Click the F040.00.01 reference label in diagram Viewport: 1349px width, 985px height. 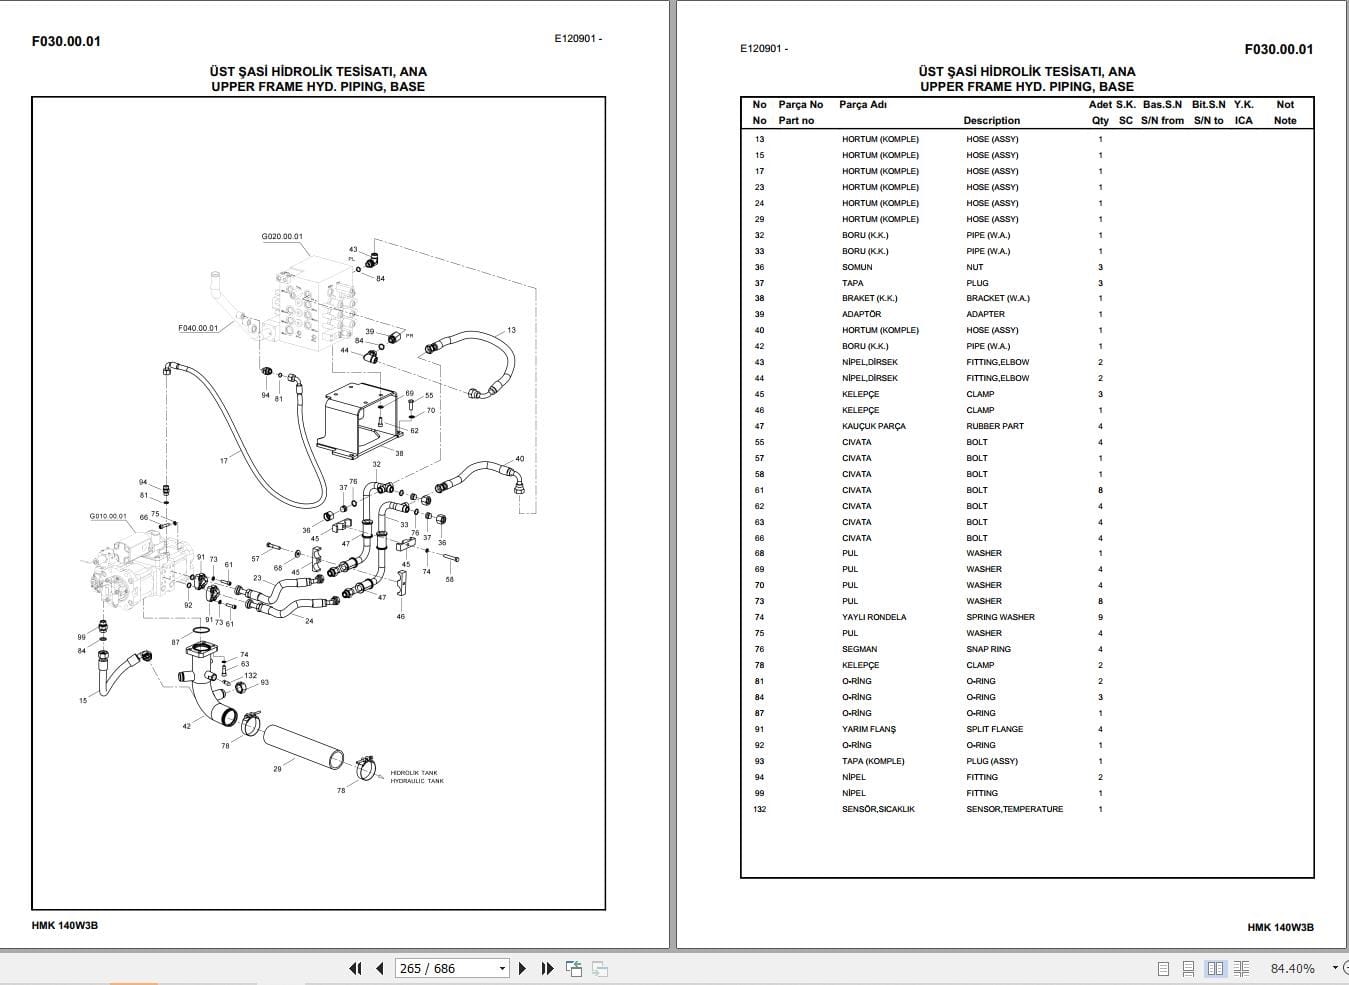tap(198, 328)
